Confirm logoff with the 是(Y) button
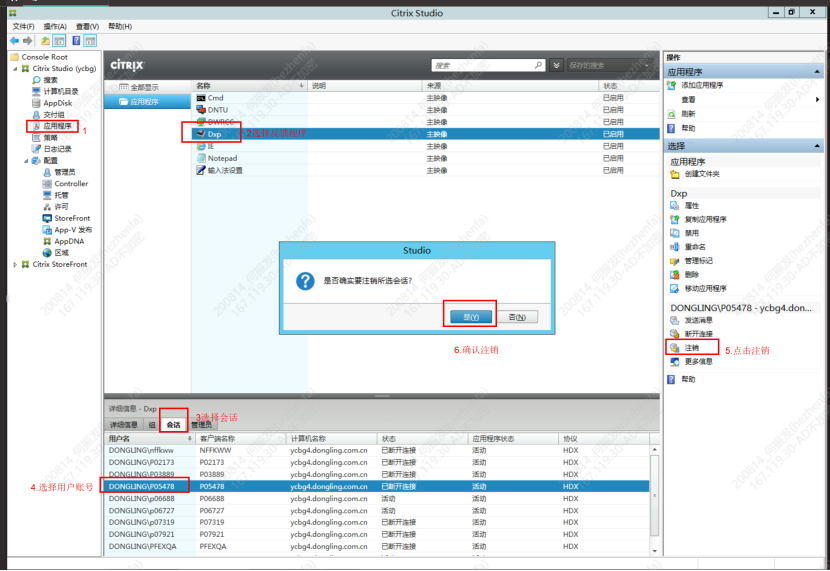This screenshot has width=830, height=571. 471,316
